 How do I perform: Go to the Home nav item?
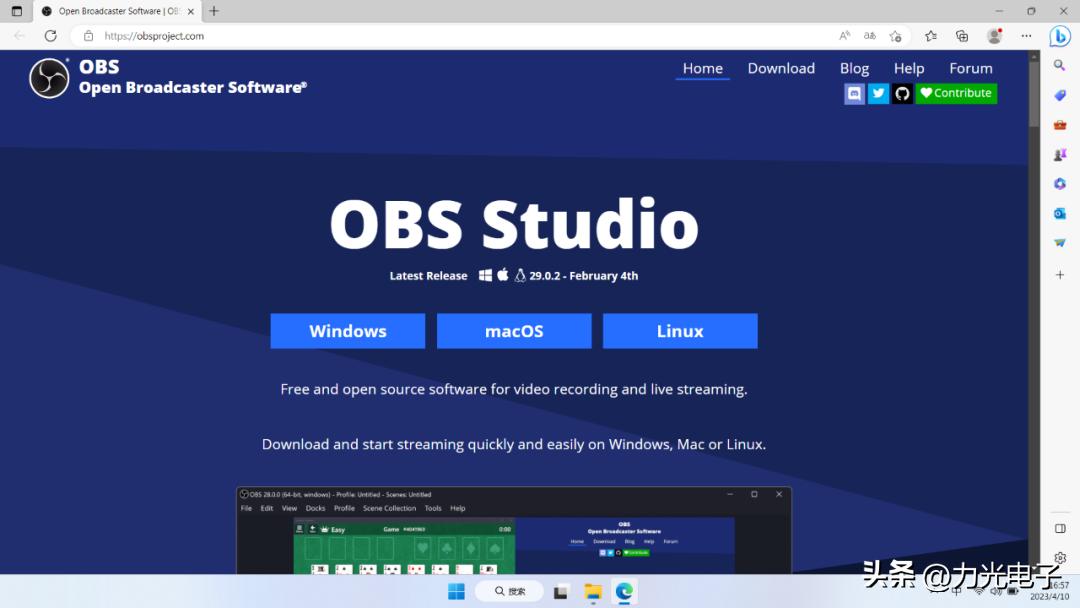click(x=703, y=68)
